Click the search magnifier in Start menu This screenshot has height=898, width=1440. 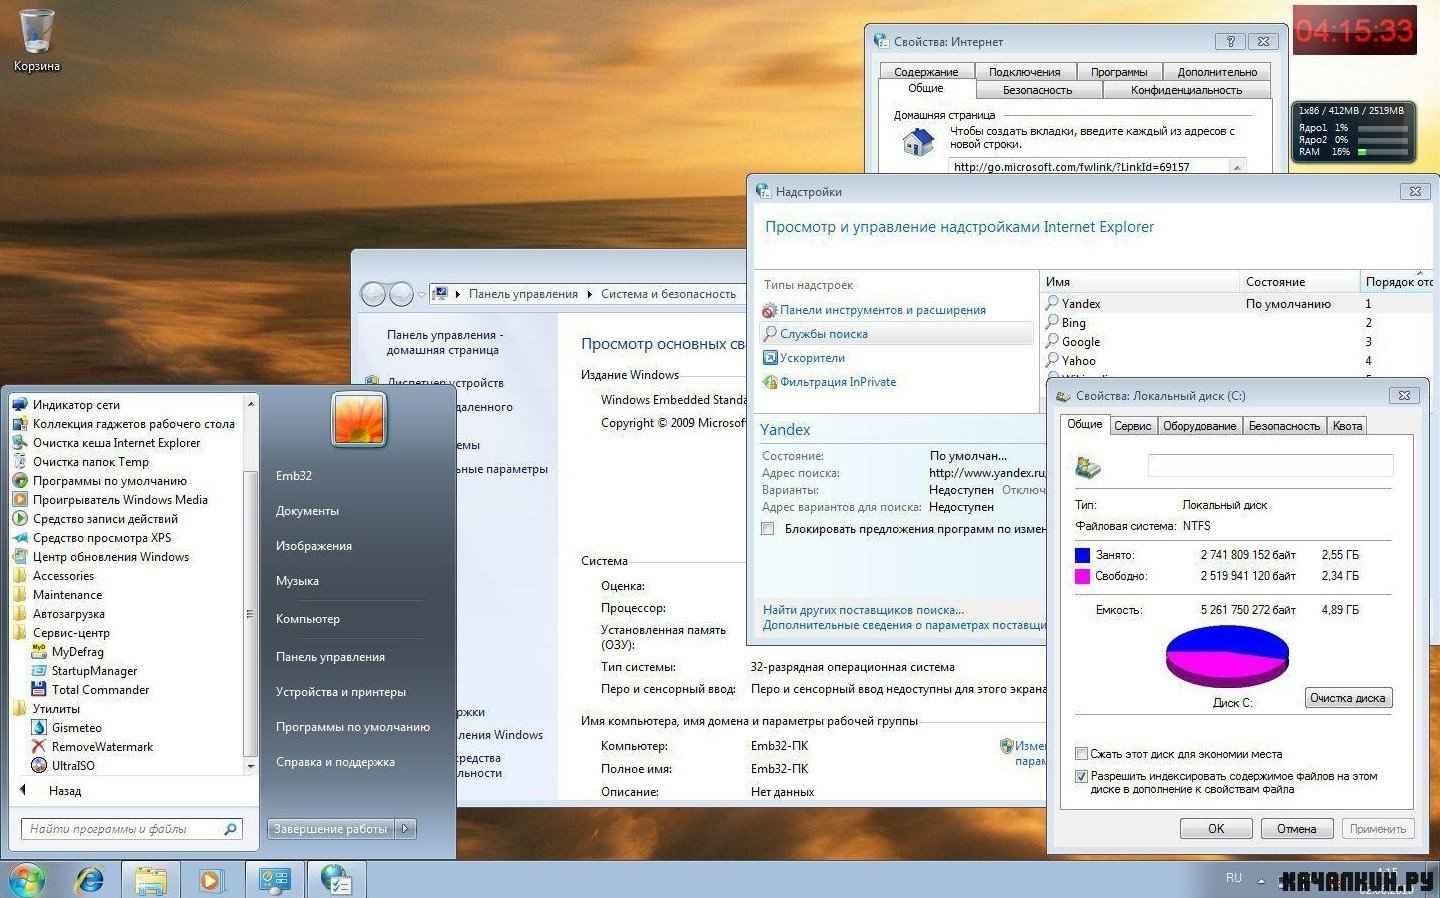[230, 829]
